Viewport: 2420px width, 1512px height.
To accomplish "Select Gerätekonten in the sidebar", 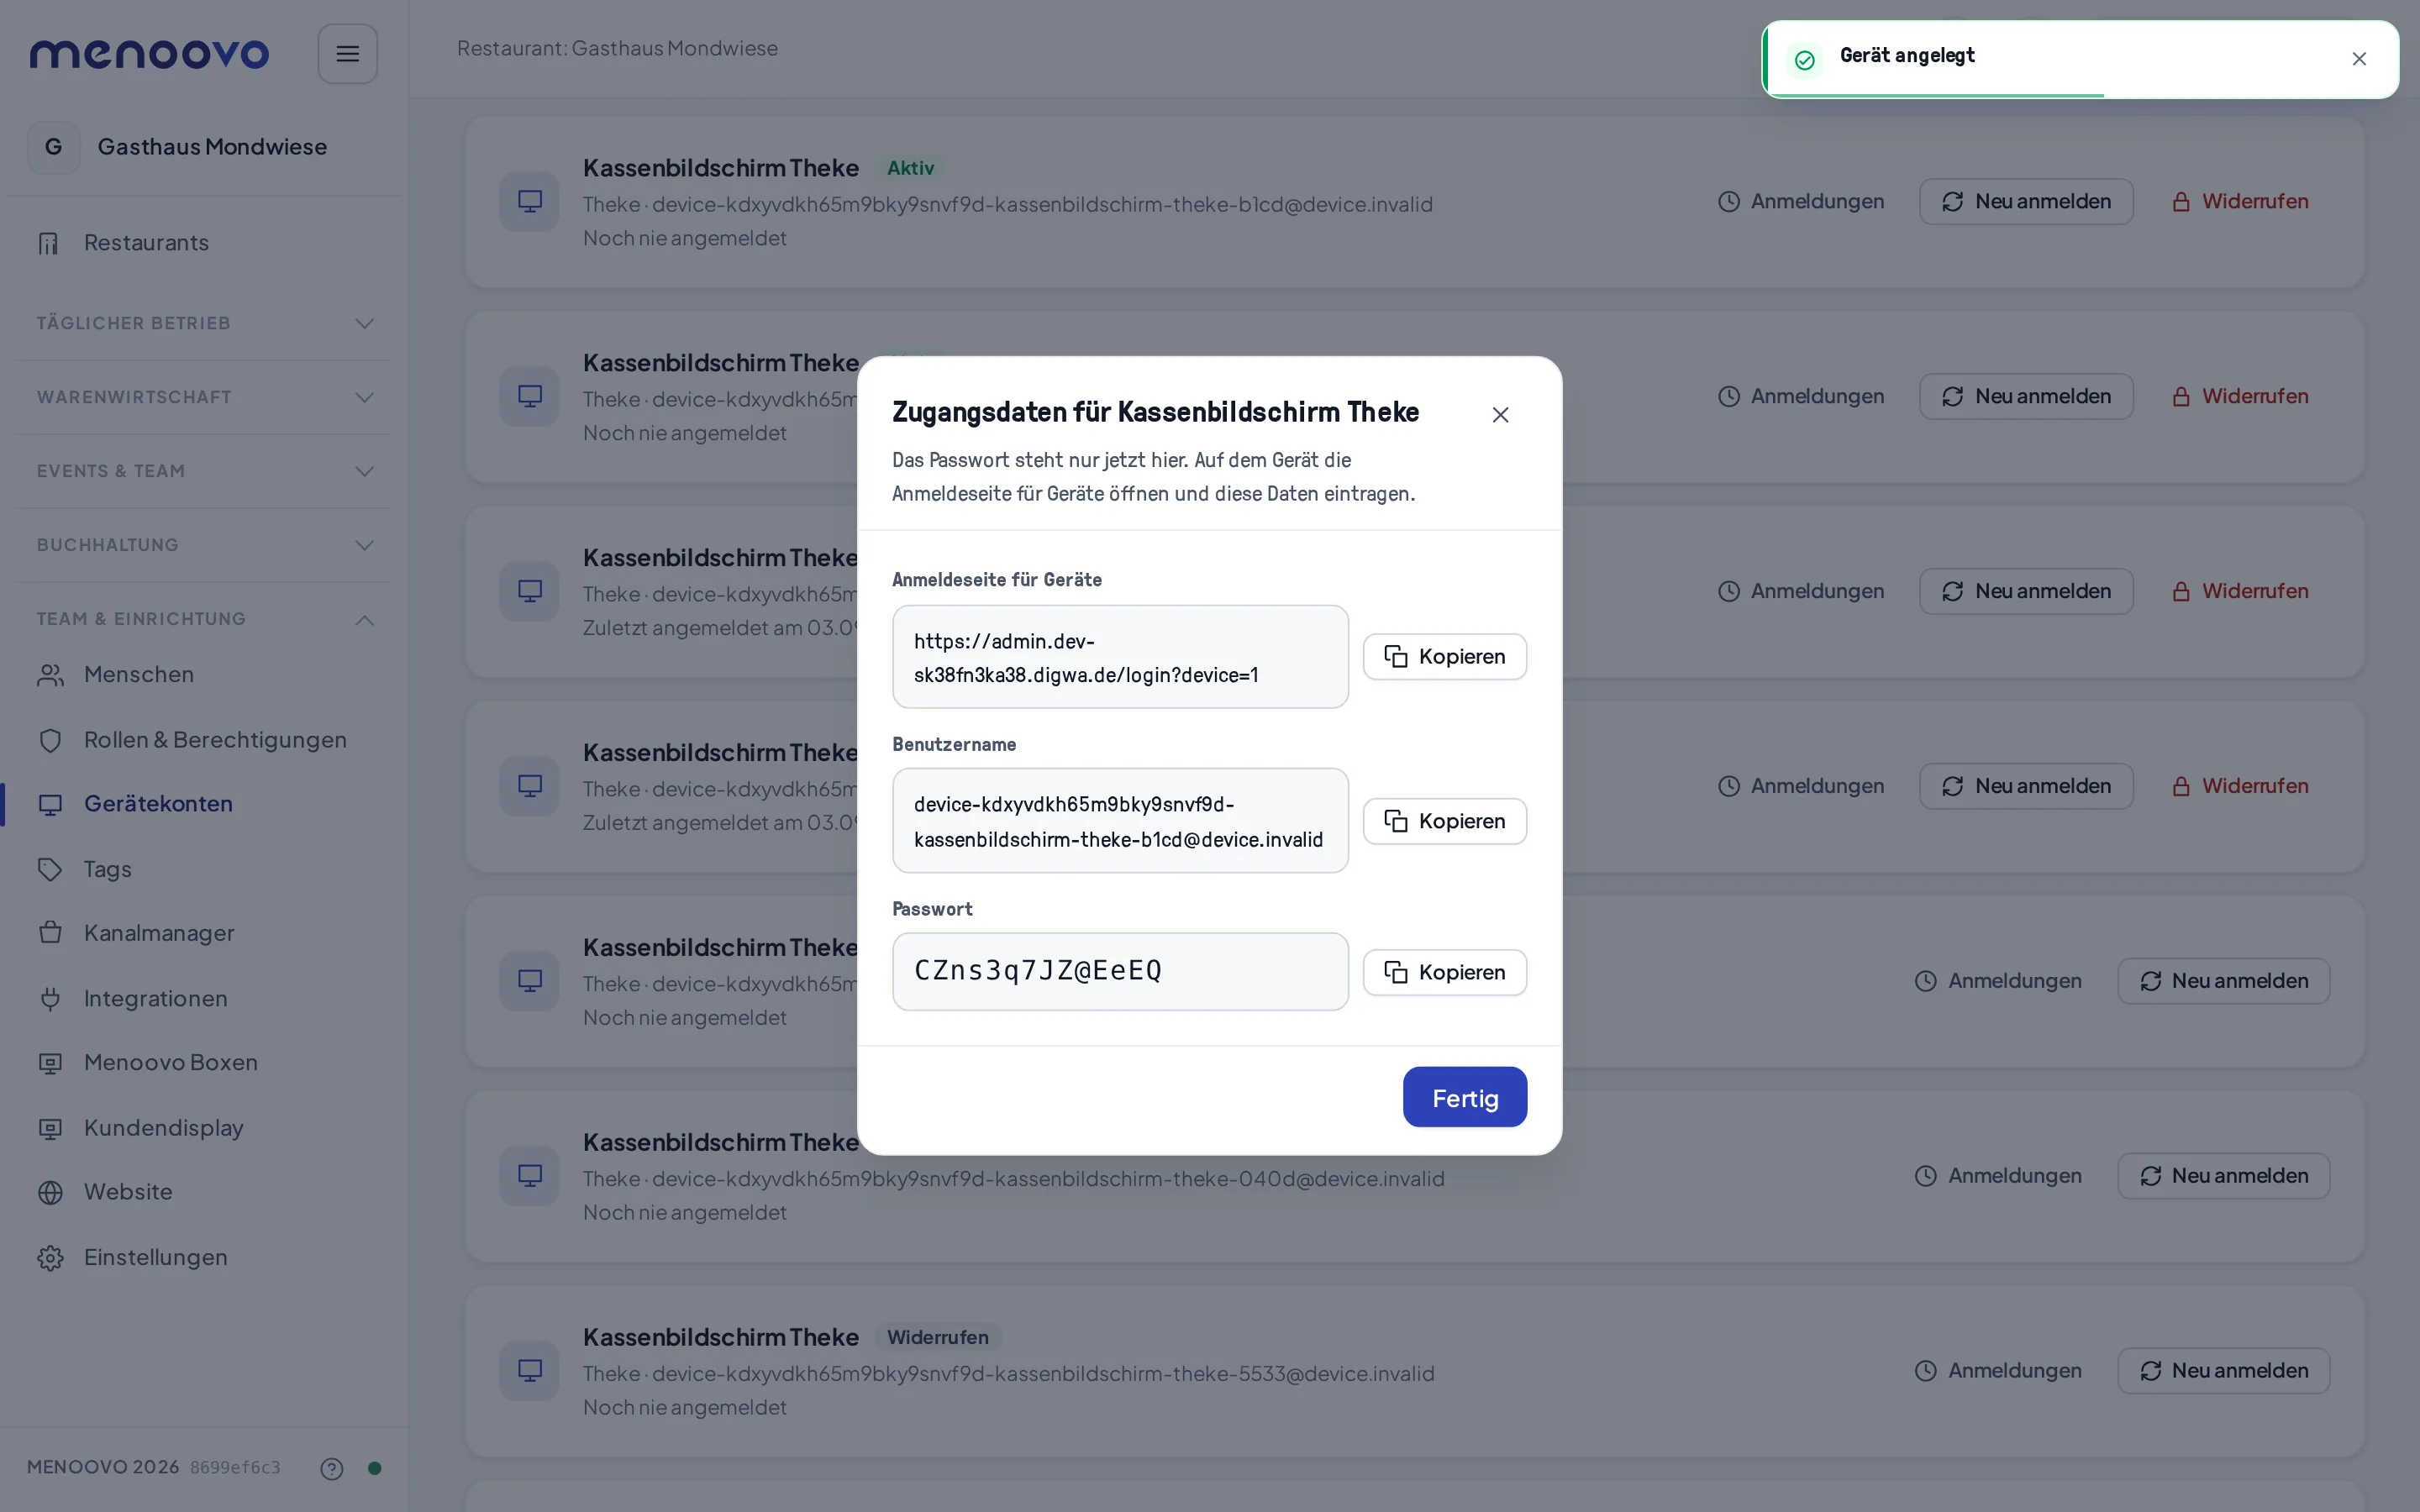I will pyautogui.click(x=205, y=804).
